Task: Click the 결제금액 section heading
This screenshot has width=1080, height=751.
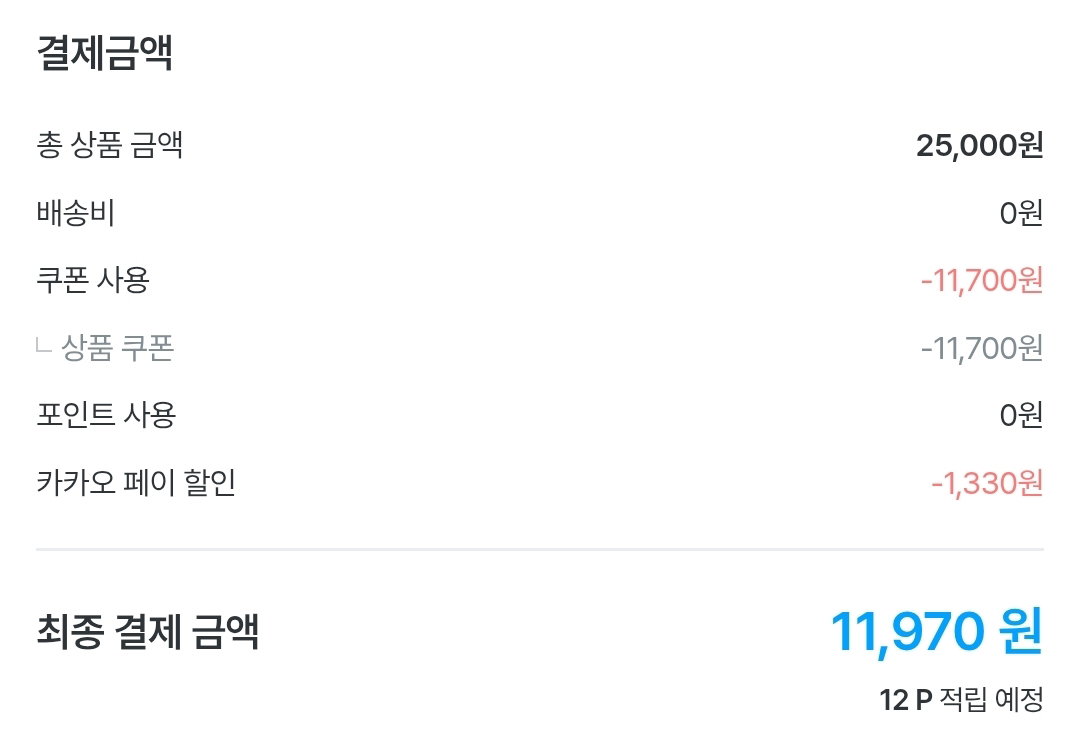Action: 104,53
